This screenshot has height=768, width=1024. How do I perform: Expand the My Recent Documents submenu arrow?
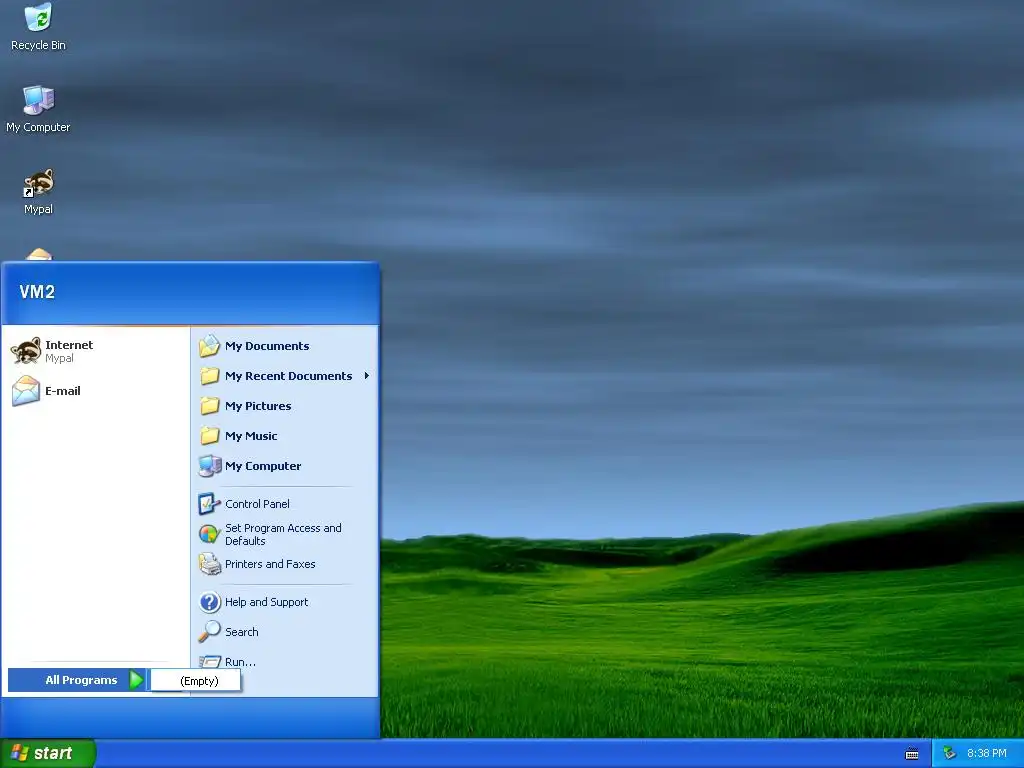[366, 376]
